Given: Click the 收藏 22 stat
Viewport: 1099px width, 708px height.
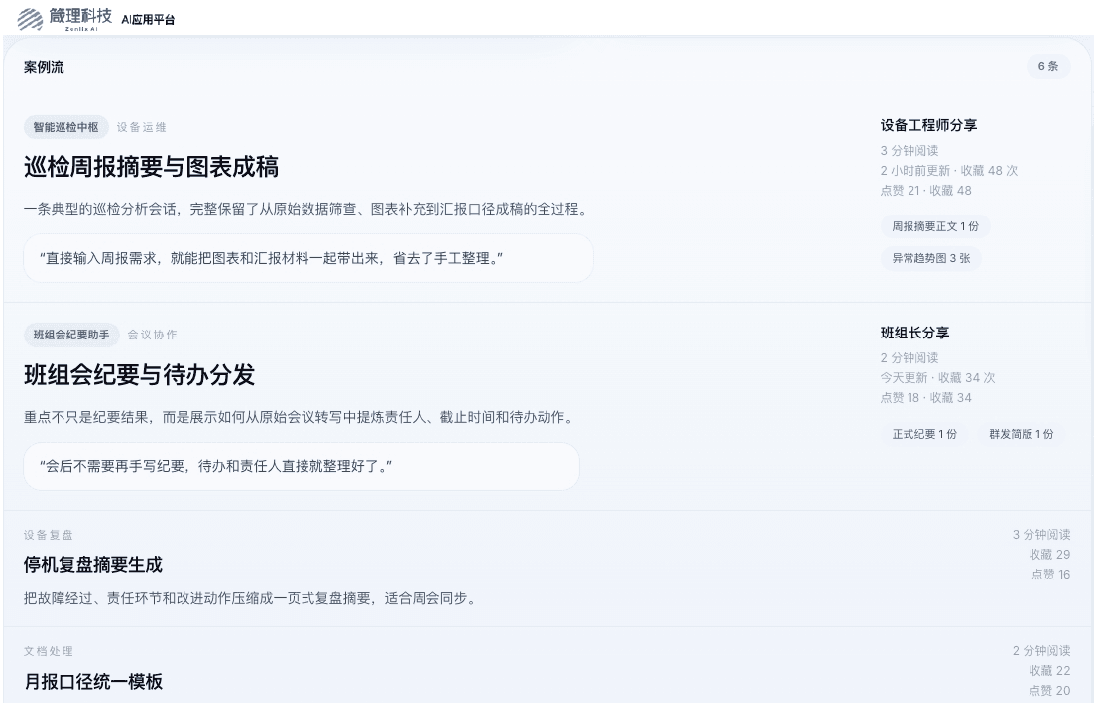Looking at the screenshot, I should 1050,671.
